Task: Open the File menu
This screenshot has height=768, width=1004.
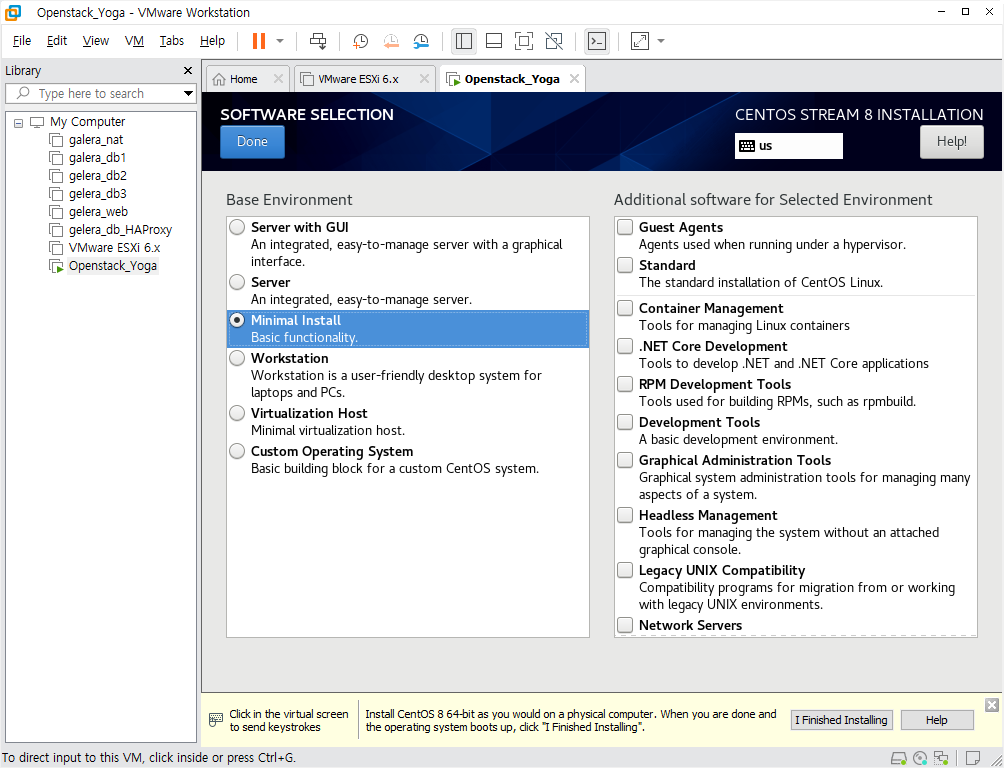Action: tap(22, 41)
